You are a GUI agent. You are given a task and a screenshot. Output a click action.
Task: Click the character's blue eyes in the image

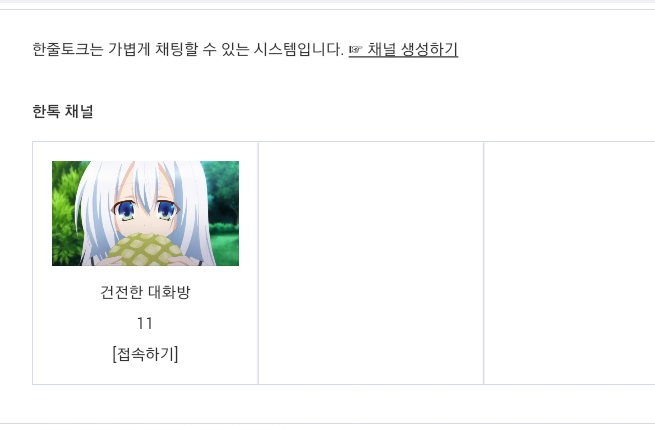click(x=145, y=210)
